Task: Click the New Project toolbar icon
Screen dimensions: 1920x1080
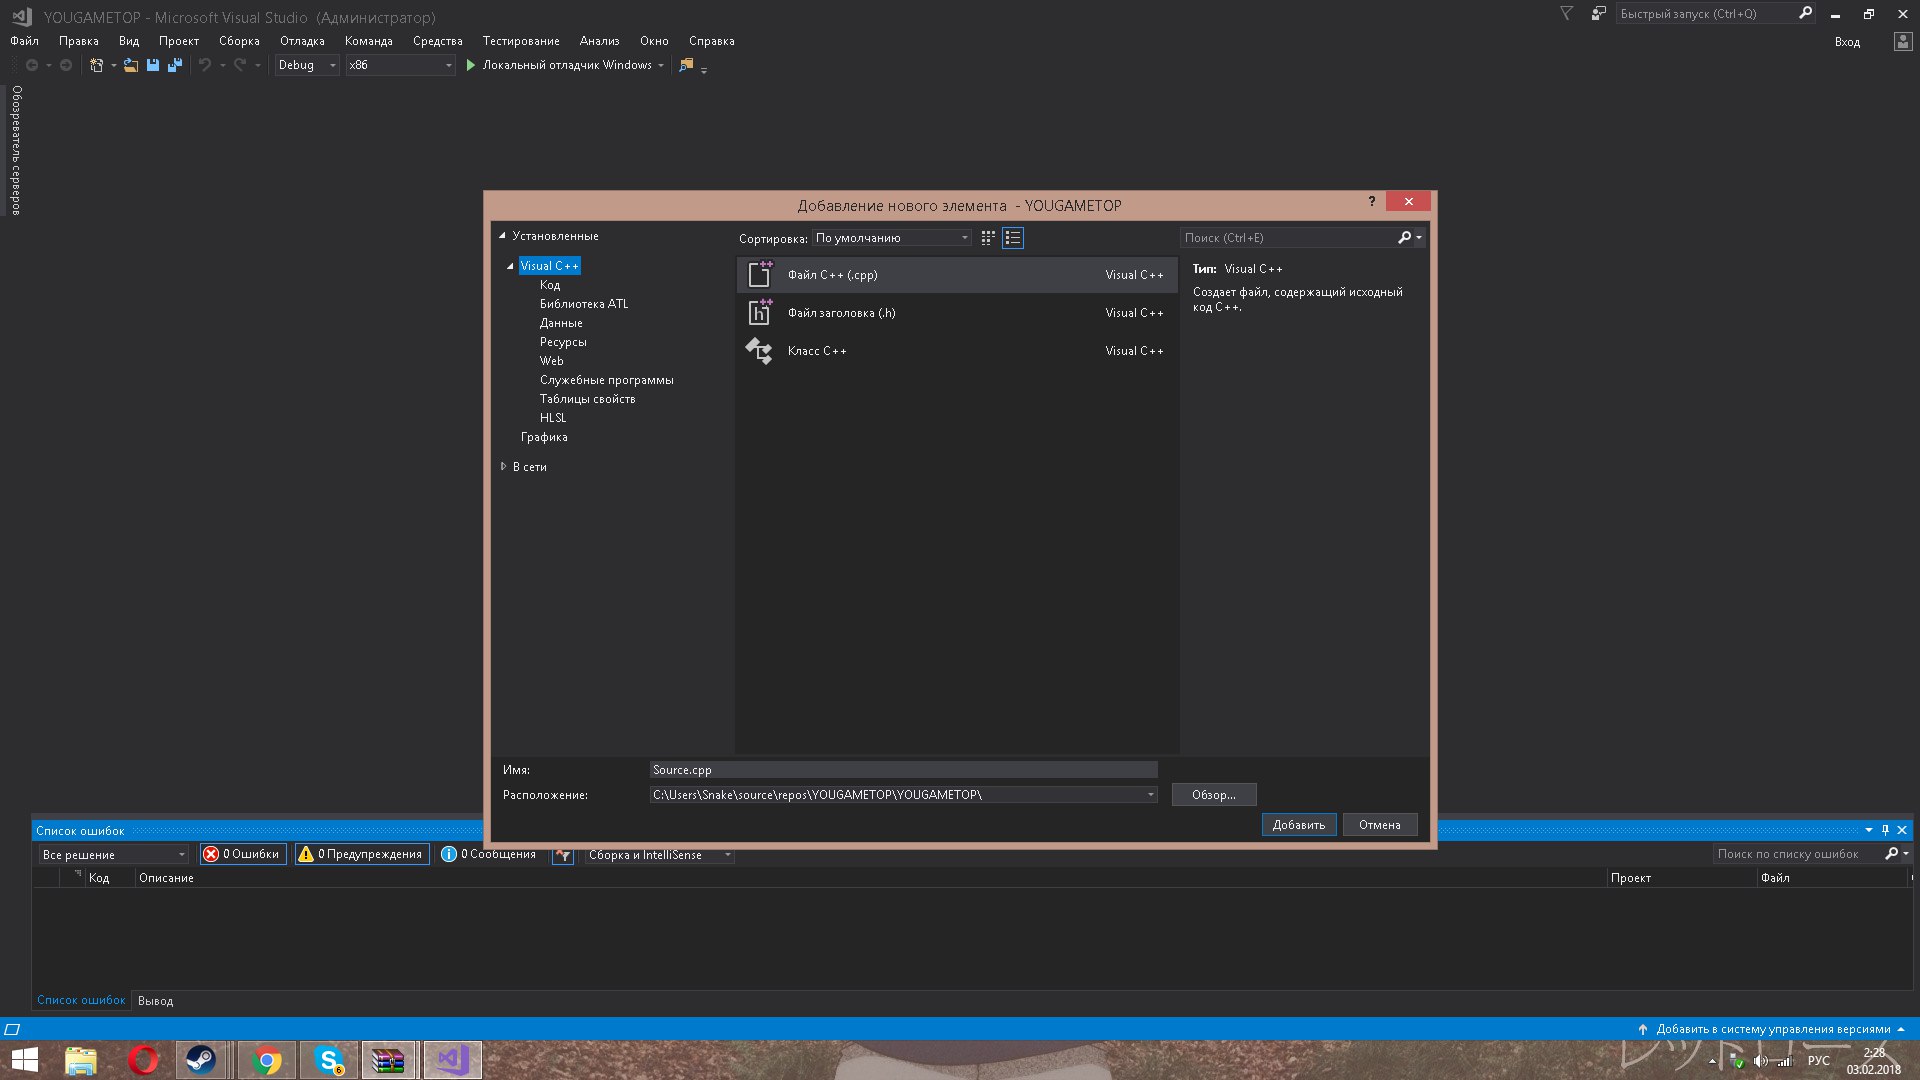Action: click(97, 65)
